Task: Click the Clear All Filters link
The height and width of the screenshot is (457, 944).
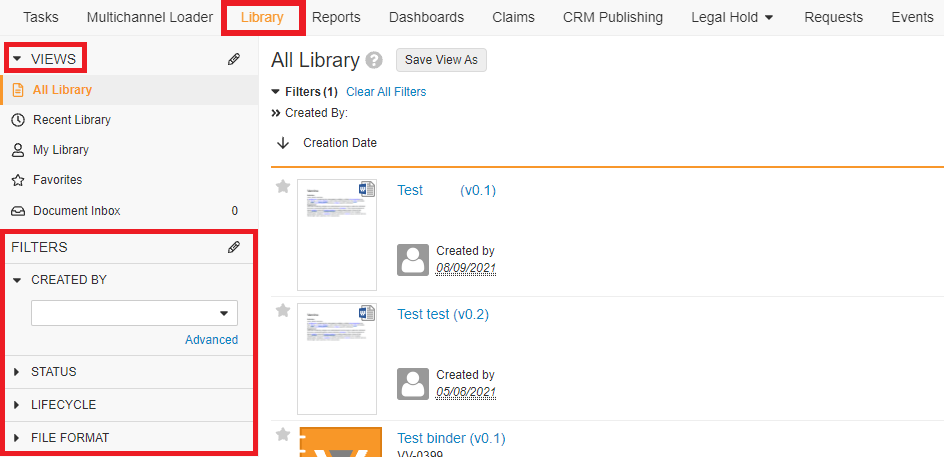Action: coord(386,92)
